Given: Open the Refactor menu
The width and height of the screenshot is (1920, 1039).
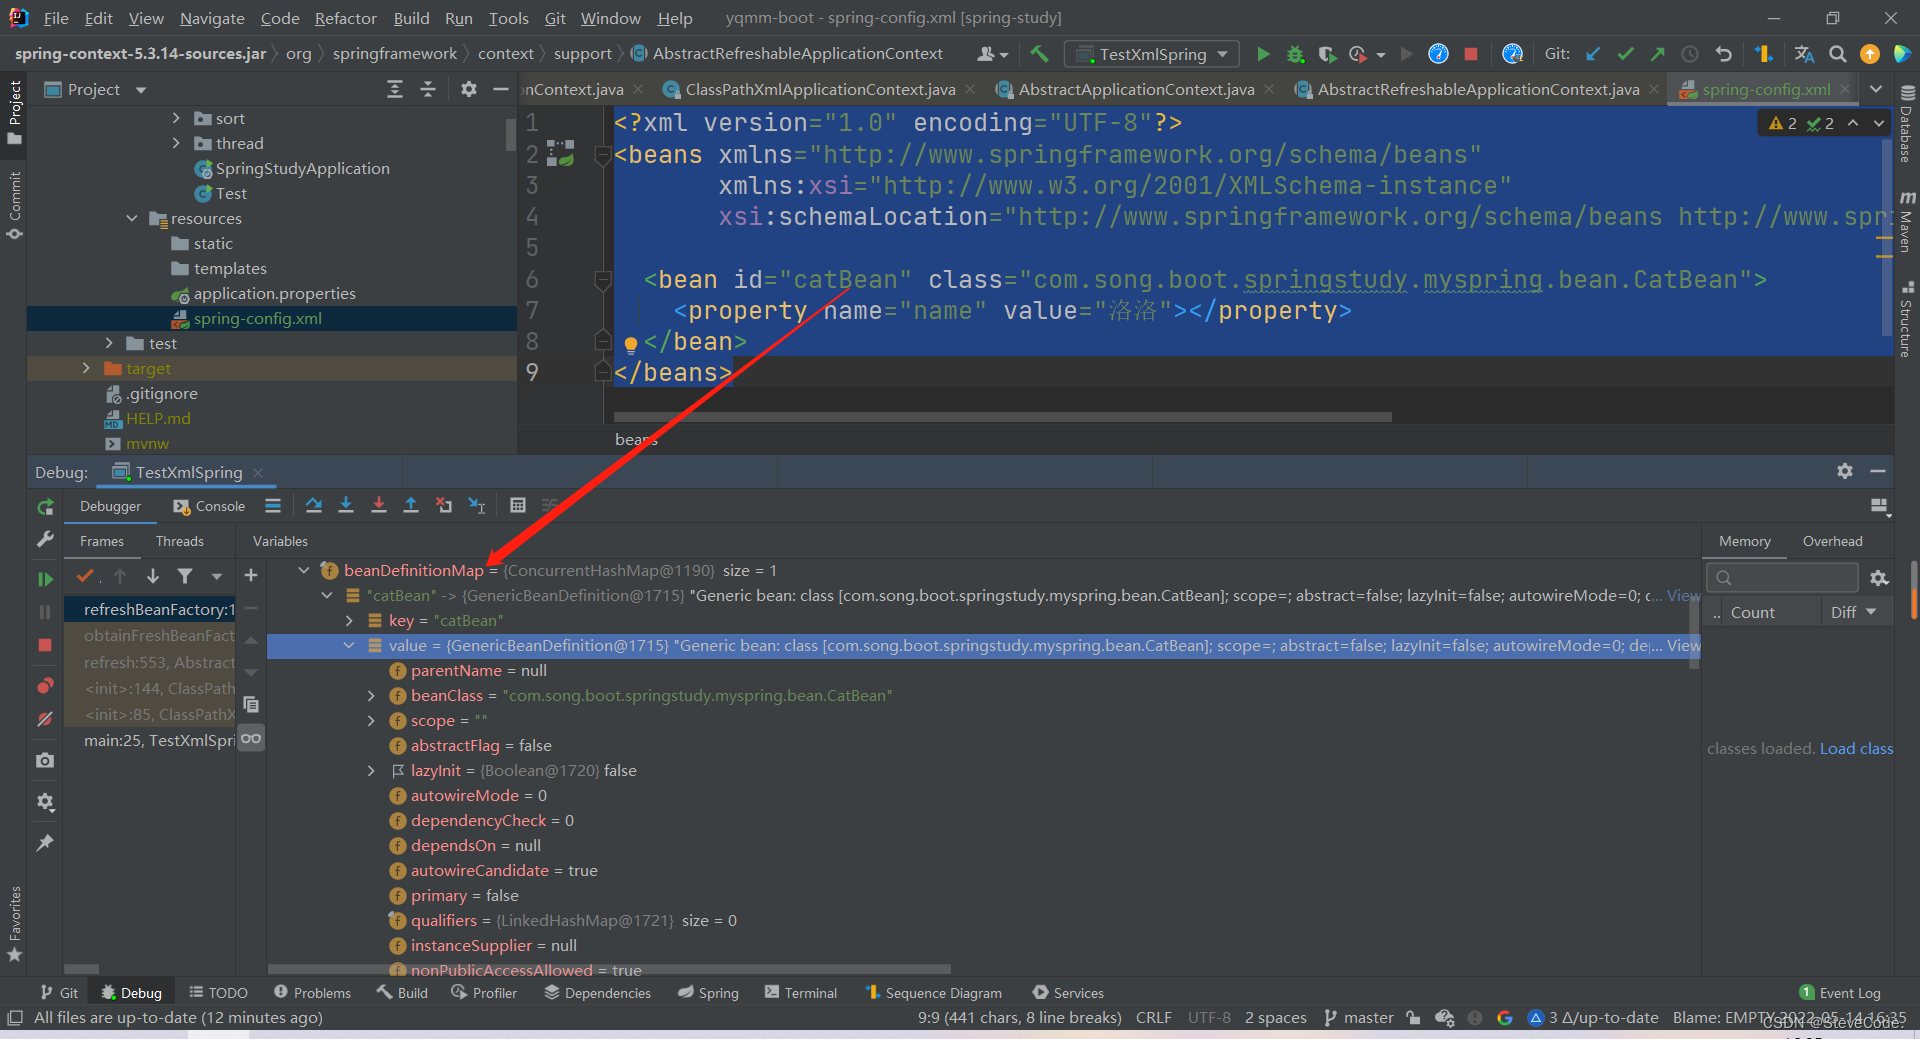Looking at the screenshot, I should point(345,18).
